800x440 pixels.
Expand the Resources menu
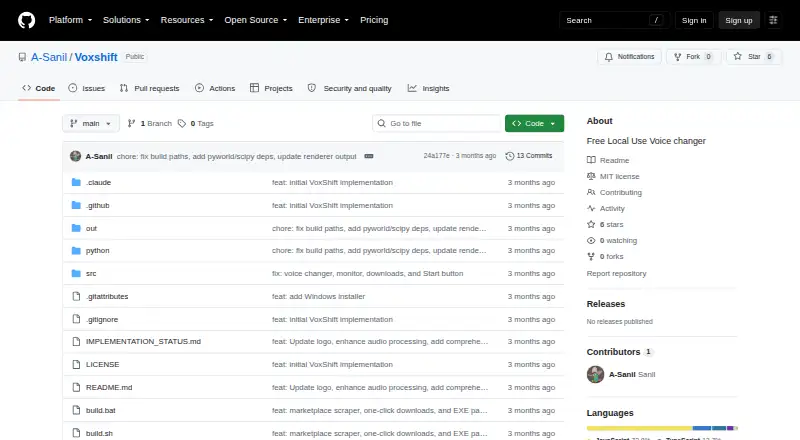[x=187, y=20]
